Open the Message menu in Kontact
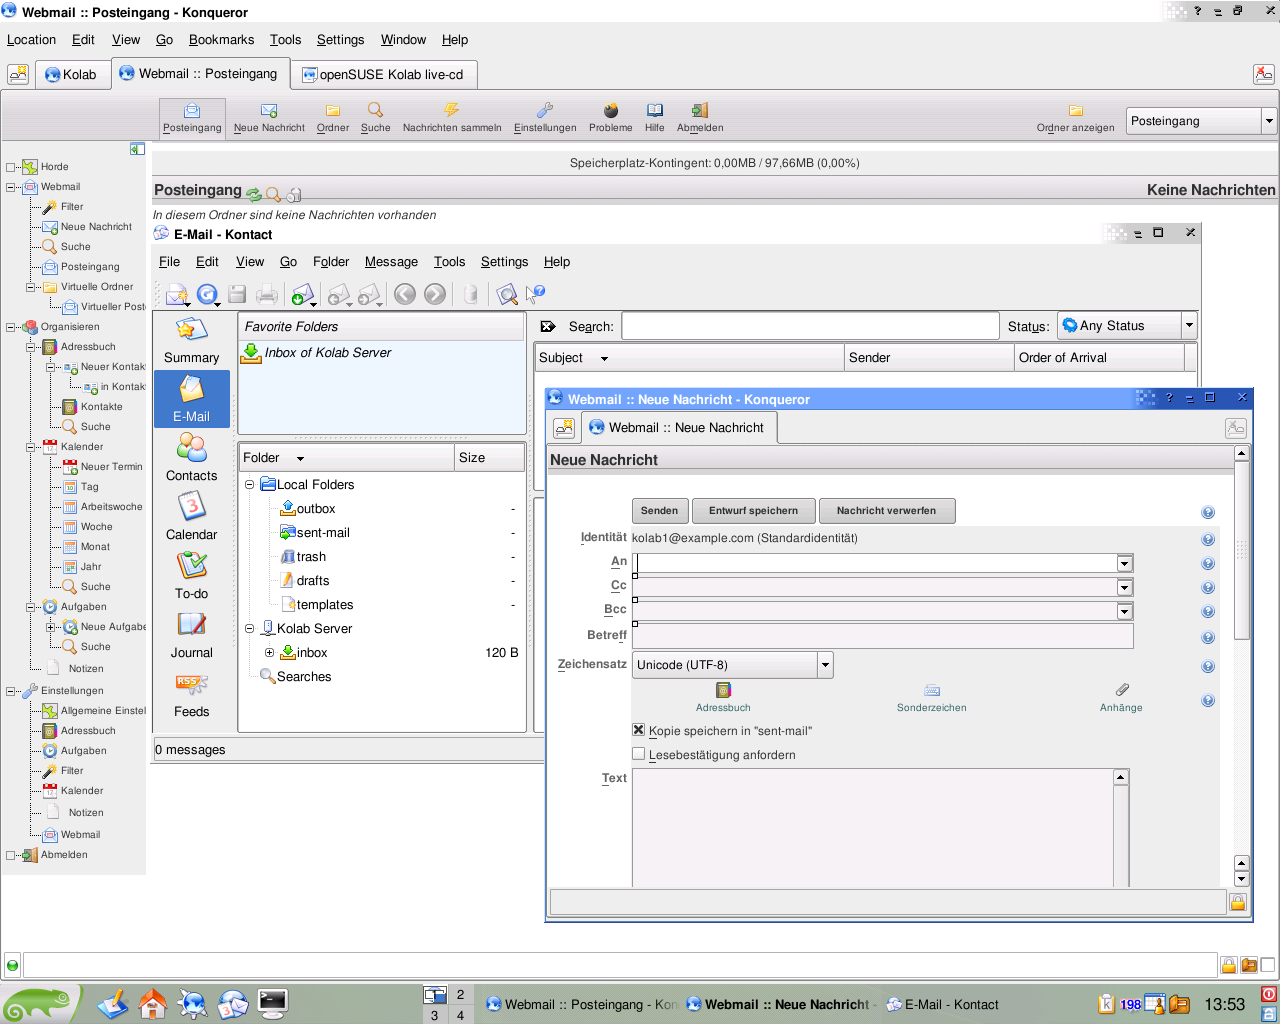Image resolution: width=1280 pixels, height=1024 pixels. 391,261
